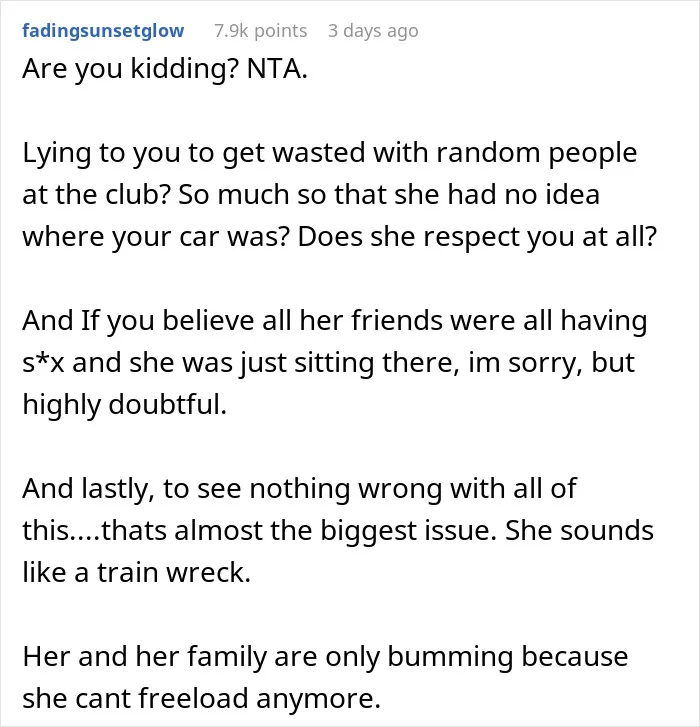
Task: Click the line starting where your car was?
Action: pyautogui.click(x=339, y=237)
